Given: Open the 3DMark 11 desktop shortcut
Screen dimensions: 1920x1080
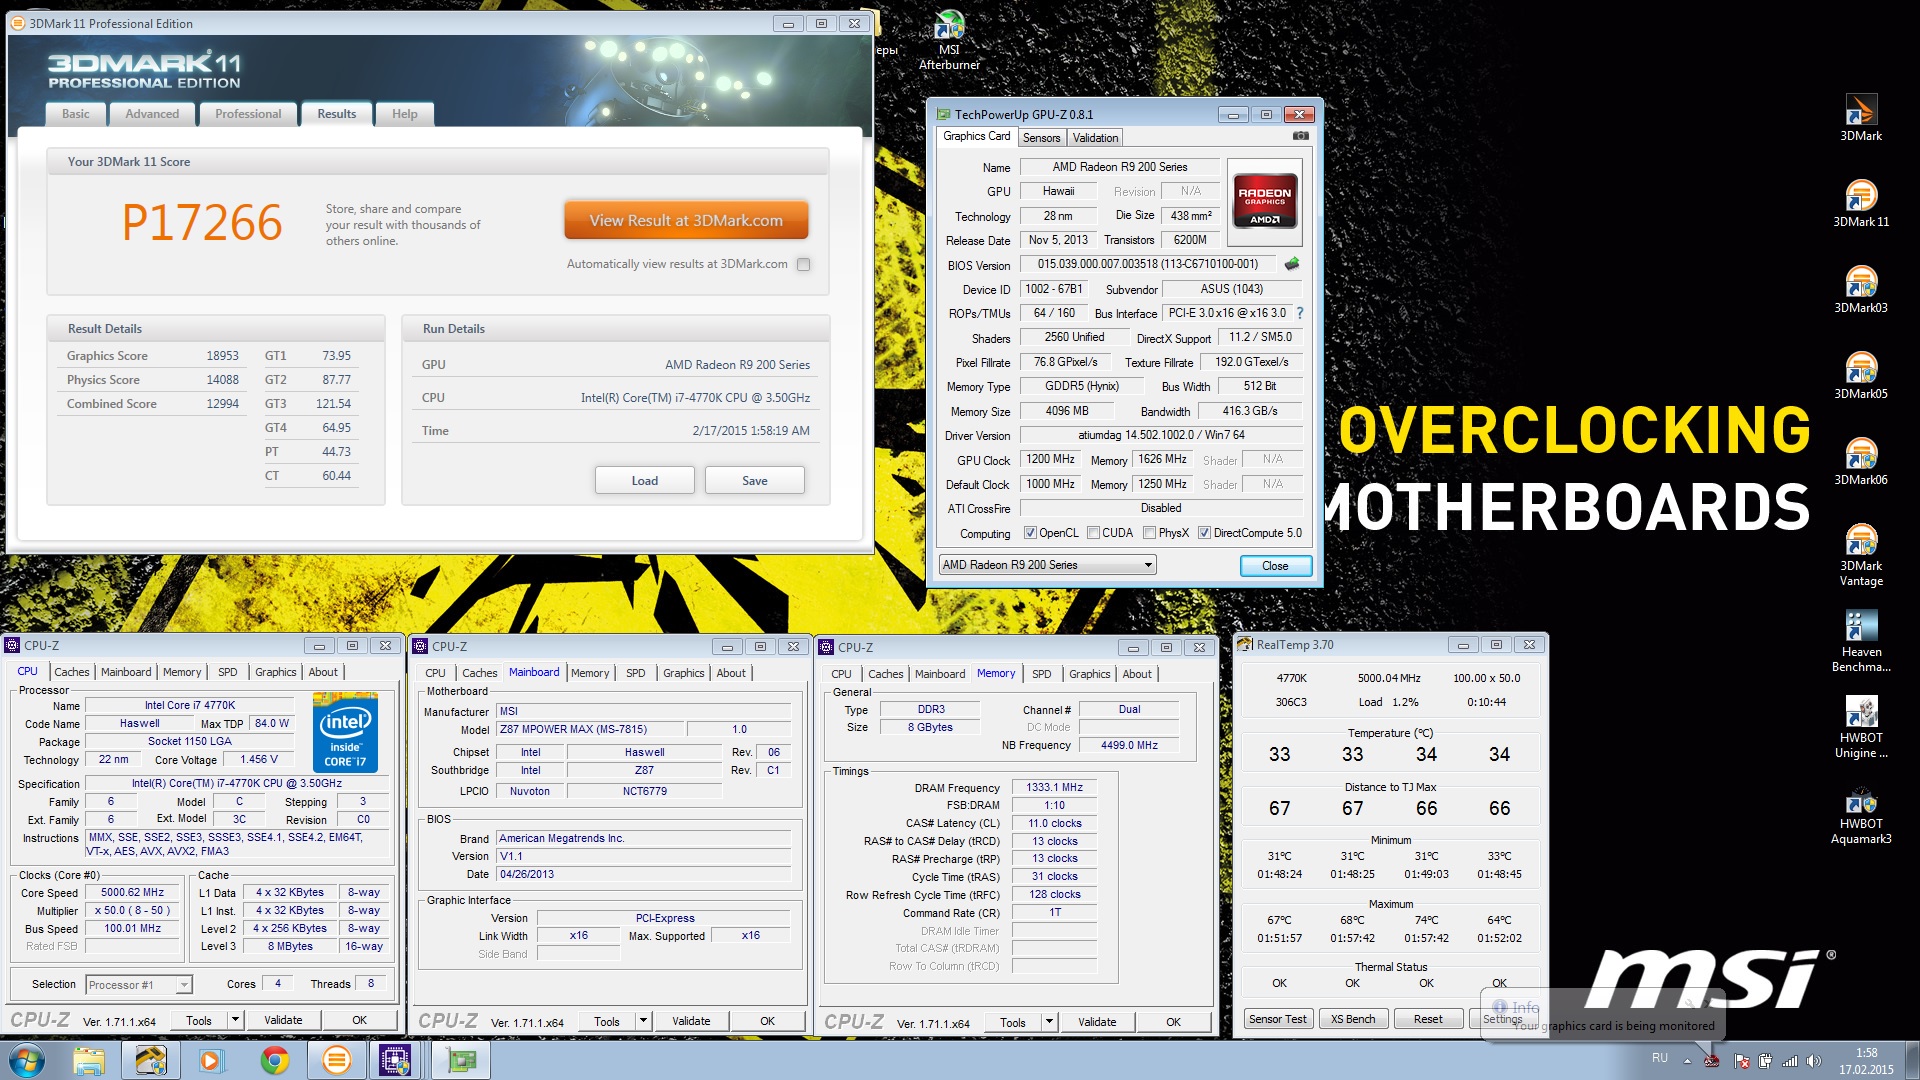Looking at the screenshot, I should click(x=1860, y=203).
